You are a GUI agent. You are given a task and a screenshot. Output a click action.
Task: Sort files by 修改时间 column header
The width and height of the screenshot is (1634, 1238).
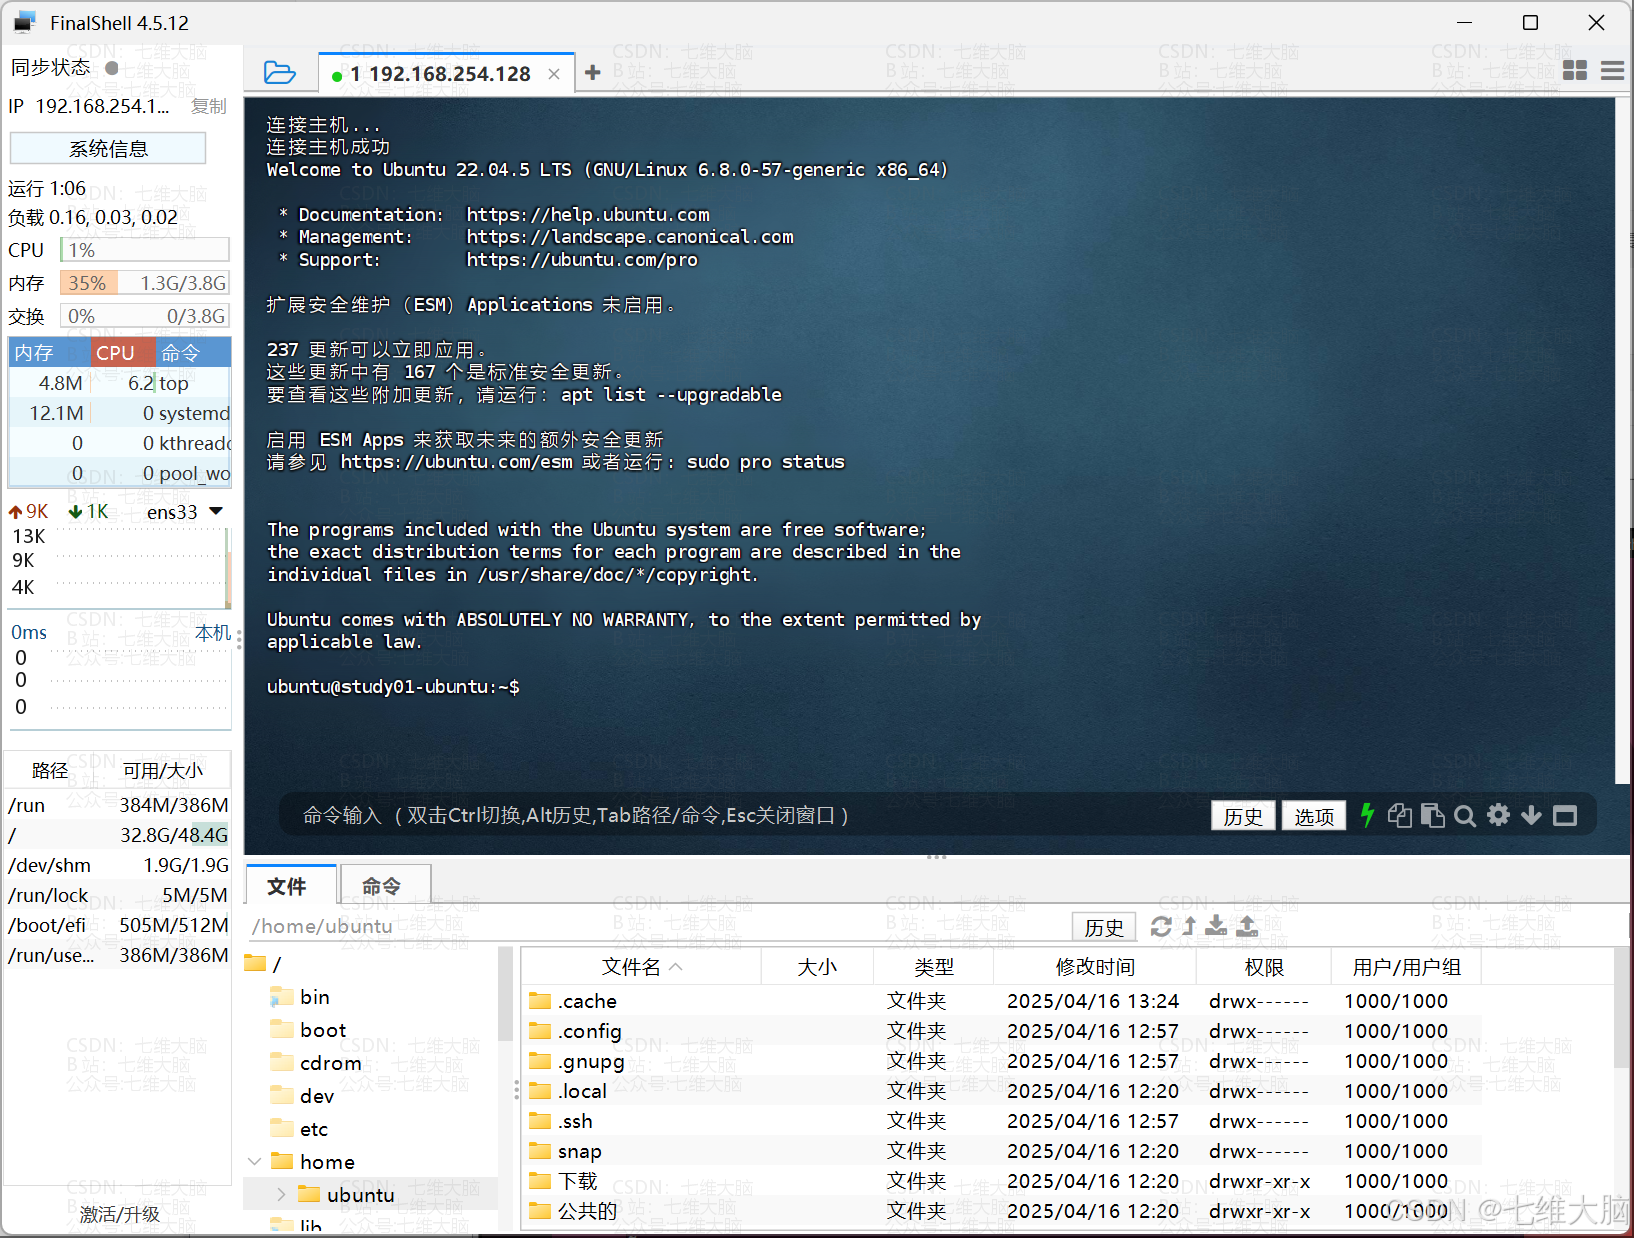pyautogui.click(x=1095, y=967)
